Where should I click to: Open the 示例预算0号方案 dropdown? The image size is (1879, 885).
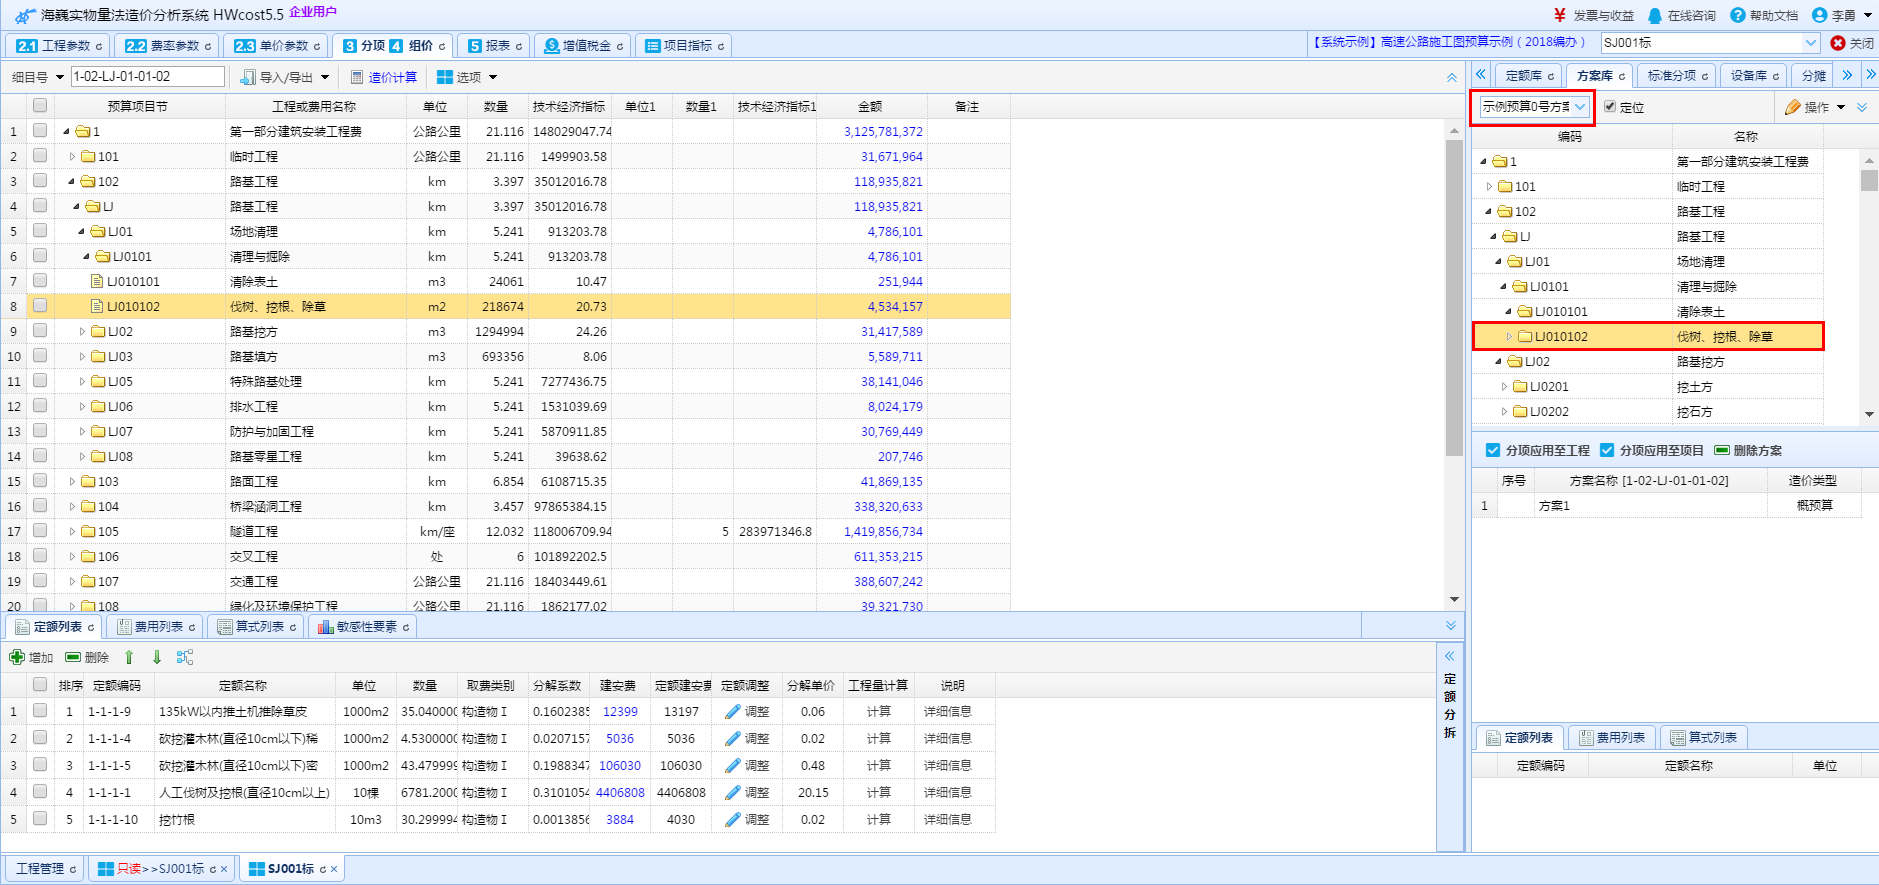coord(1580,107)
